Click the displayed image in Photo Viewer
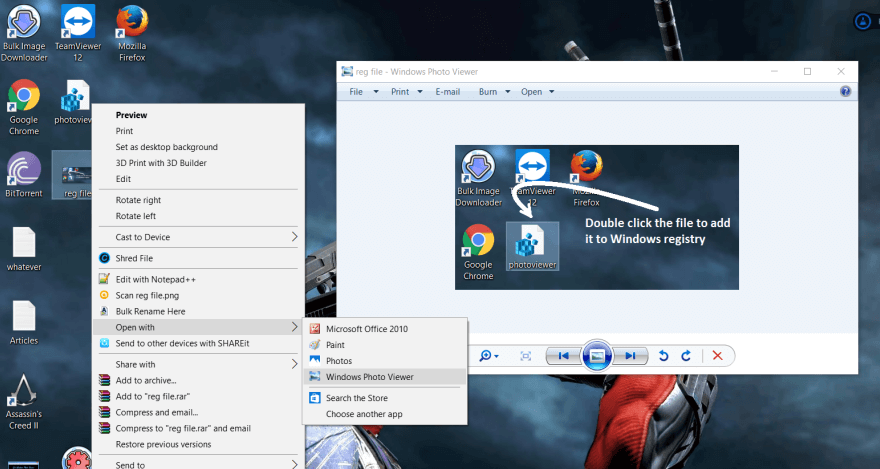The image size is (880, 469). [597, 218]
